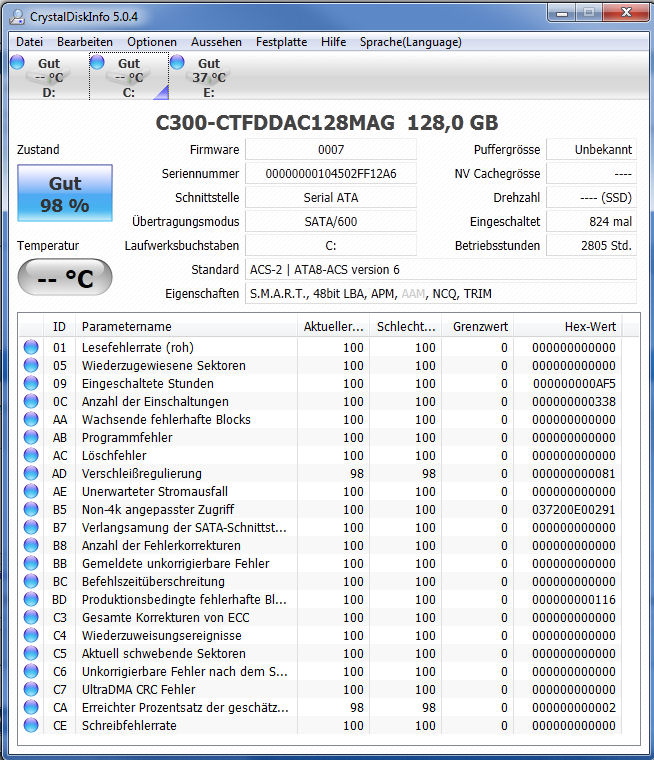
Task: Click the temperature display button
Action: tap(65, 277)
